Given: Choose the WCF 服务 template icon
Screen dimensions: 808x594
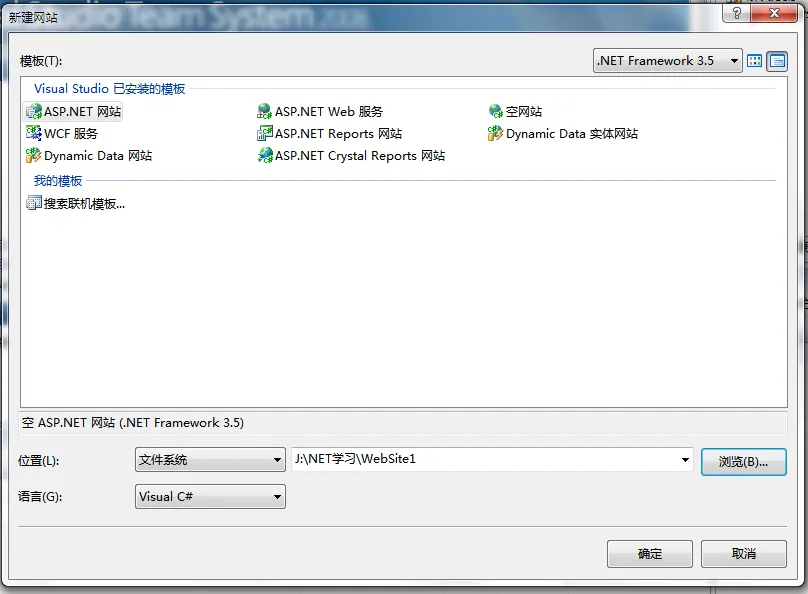Looking at the screenshot, I should 33,133.
